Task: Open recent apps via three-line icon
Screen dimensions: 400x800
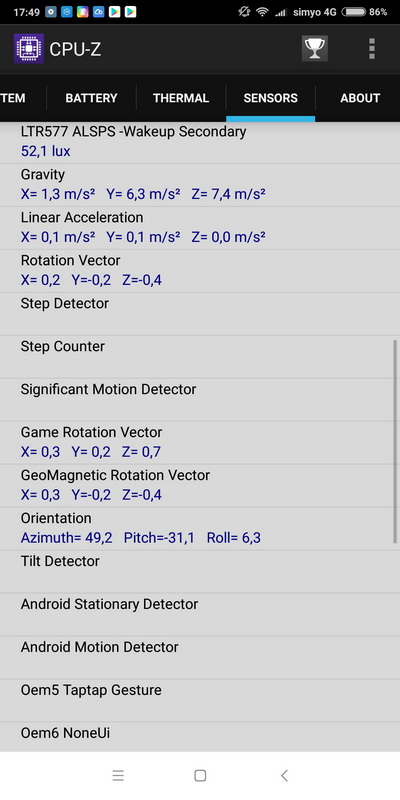Action: pyautogui.click(x=118, y=776)
